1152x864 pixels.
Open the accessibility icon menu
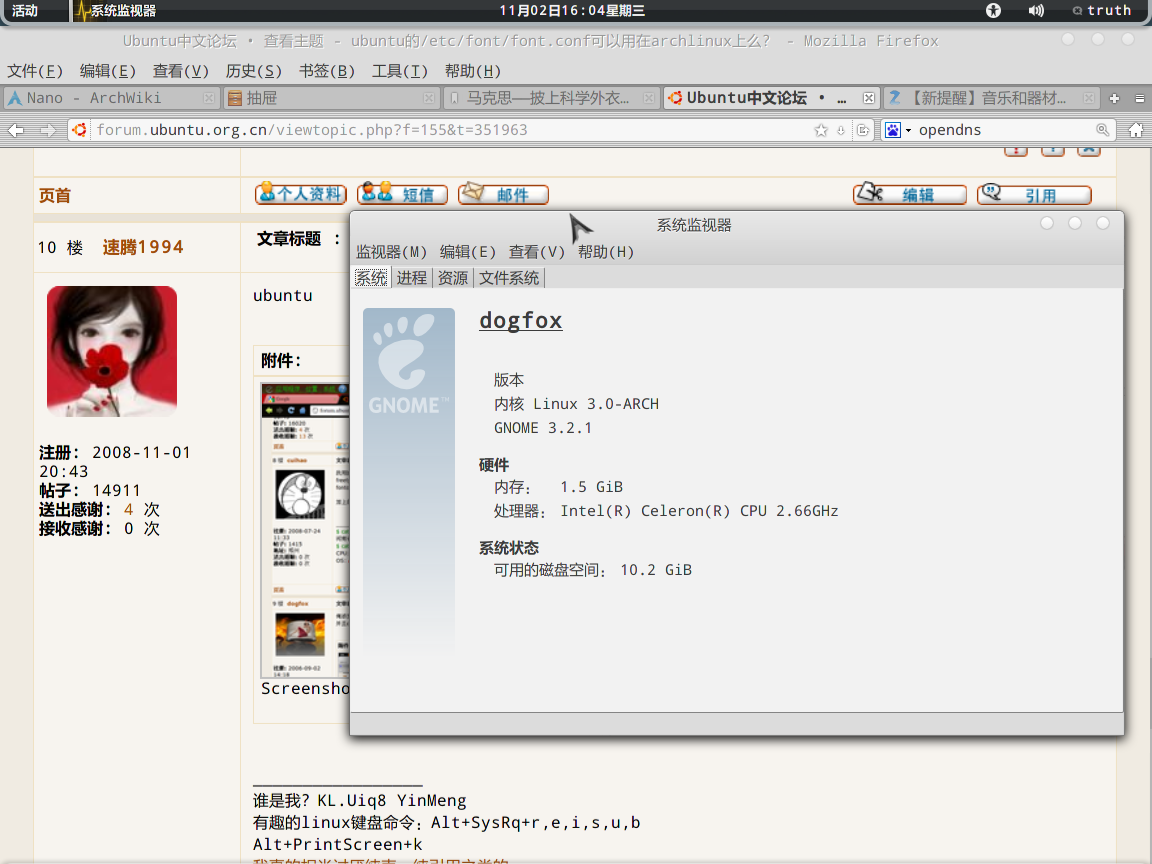(993, 10)
